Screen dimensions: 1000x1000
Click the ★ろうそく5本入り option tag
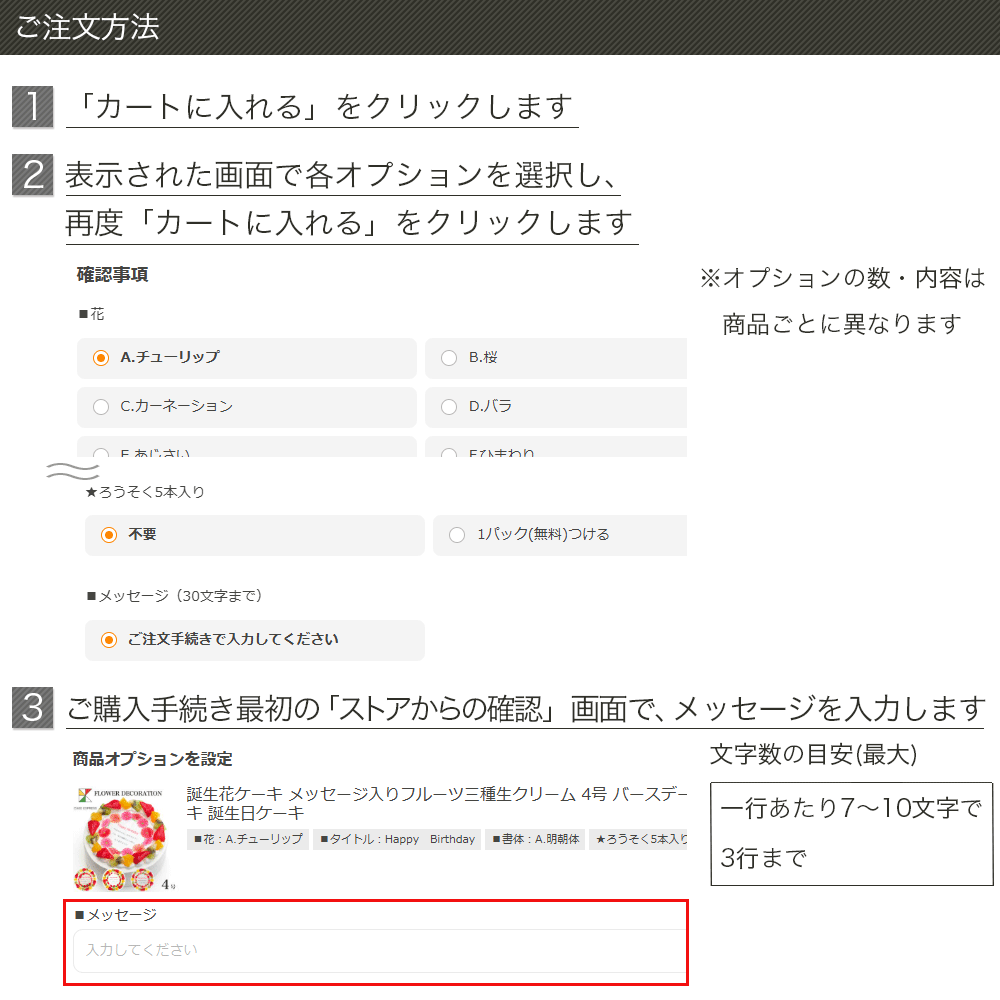640,839
